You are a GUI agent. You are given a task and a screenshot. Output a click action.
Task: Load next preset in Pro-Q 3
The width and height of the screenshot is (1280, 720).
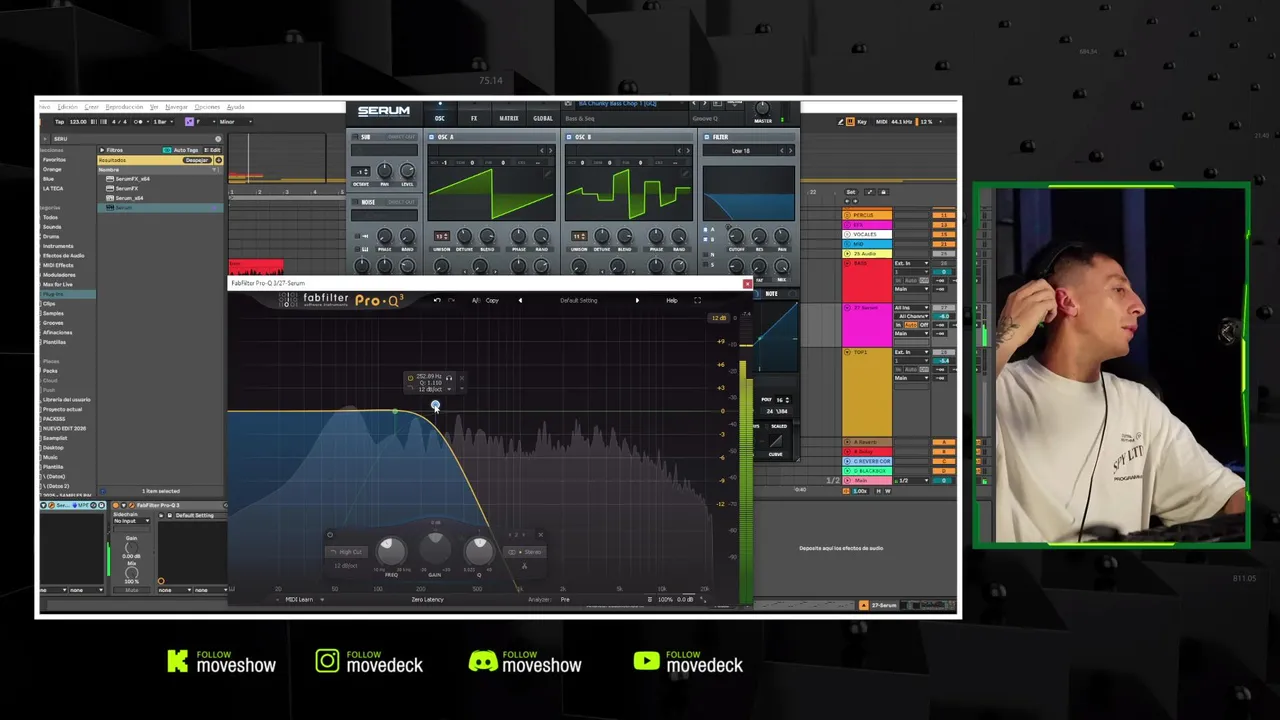637,300
